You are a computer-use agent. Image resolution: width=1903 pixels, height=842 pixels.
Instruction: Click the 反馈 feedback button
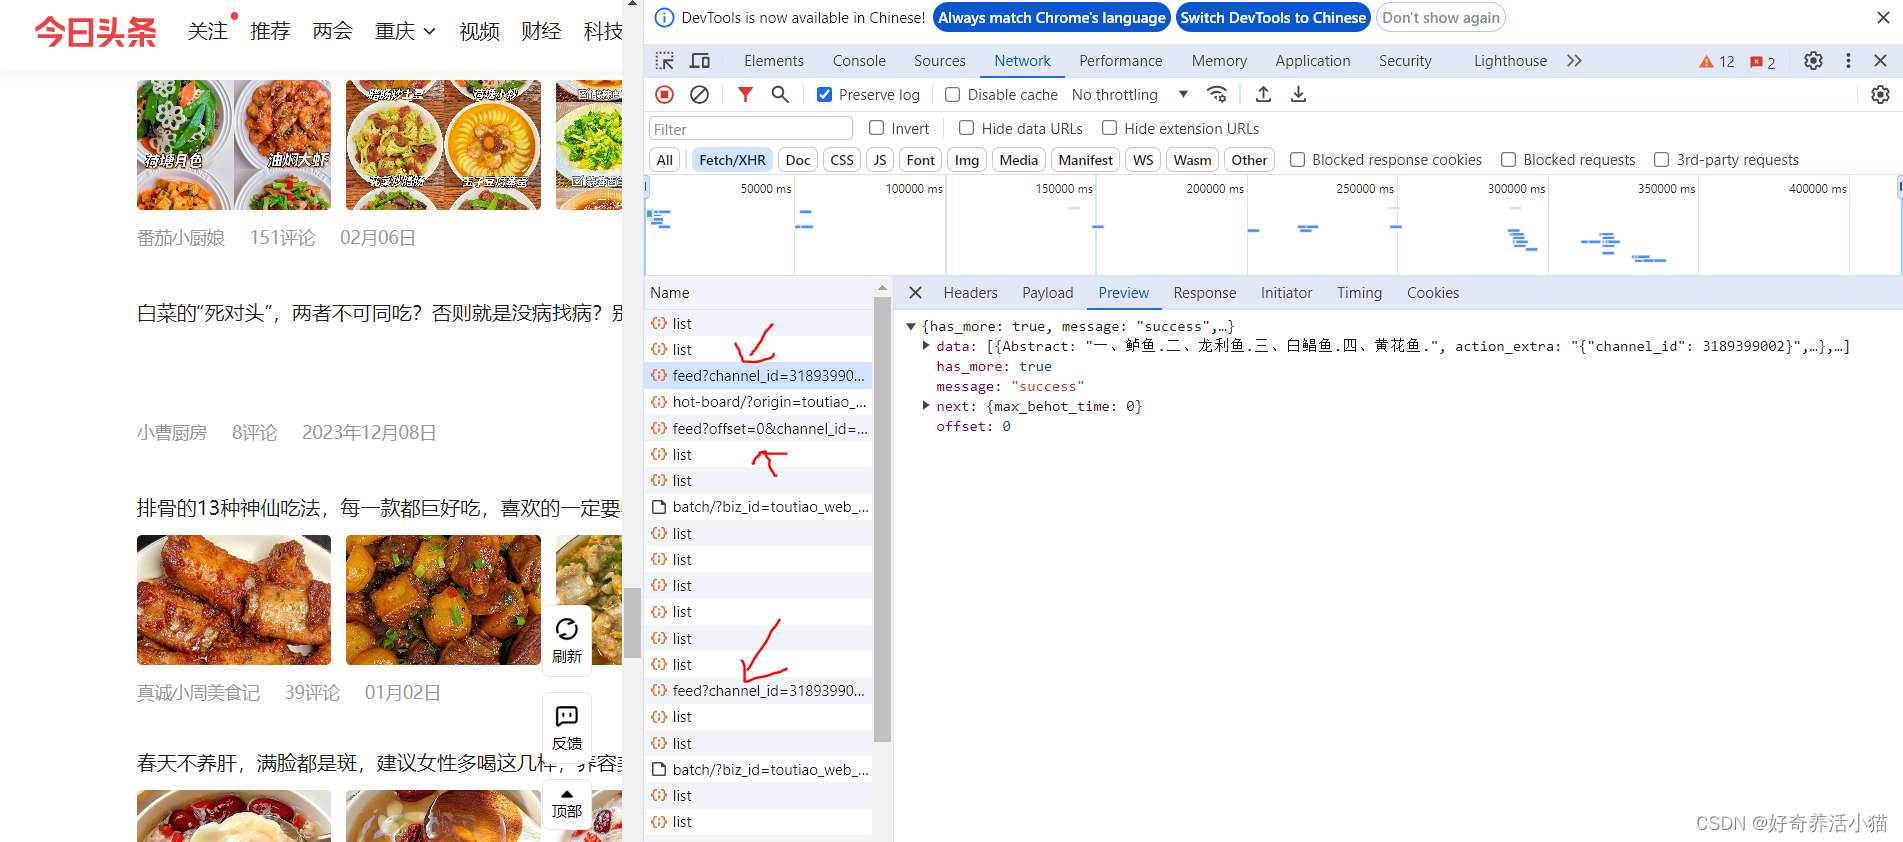567,728
